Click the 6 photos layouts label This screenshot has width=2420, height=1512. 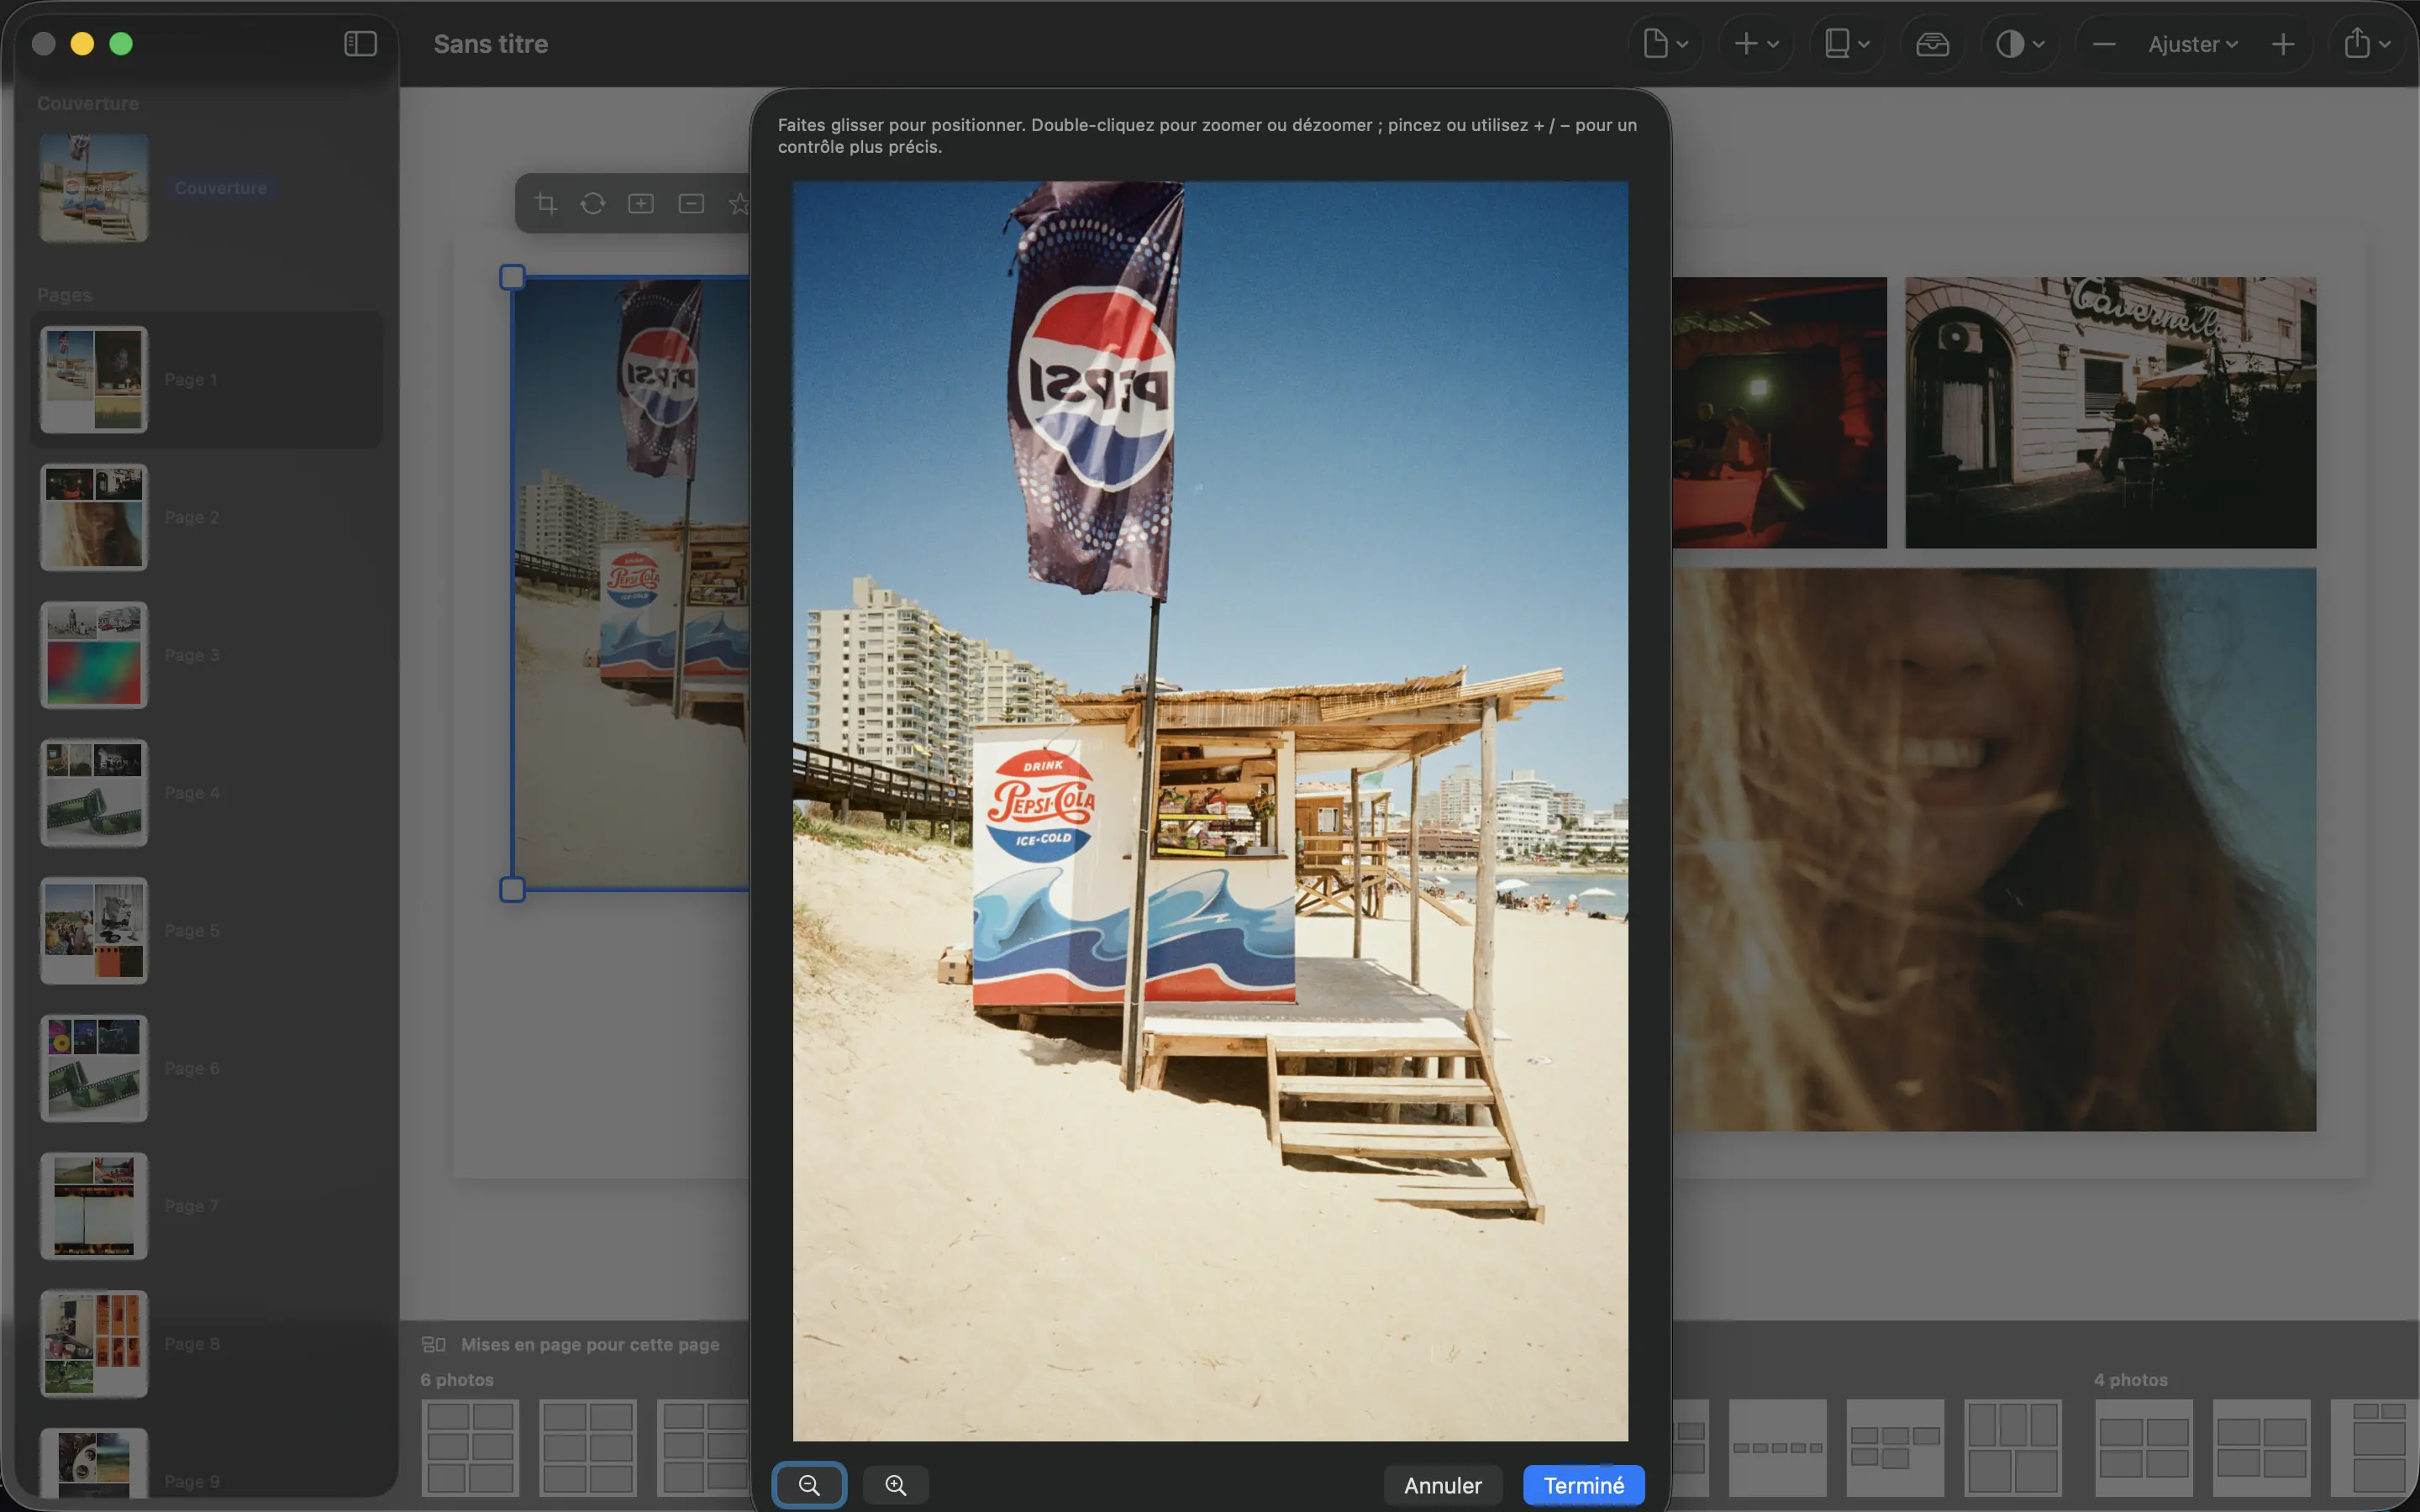click(457, 1380)
